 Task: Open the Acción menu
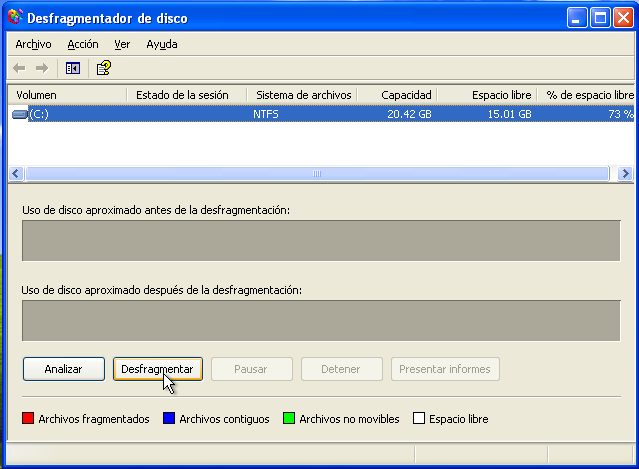[x=83, y=44]
